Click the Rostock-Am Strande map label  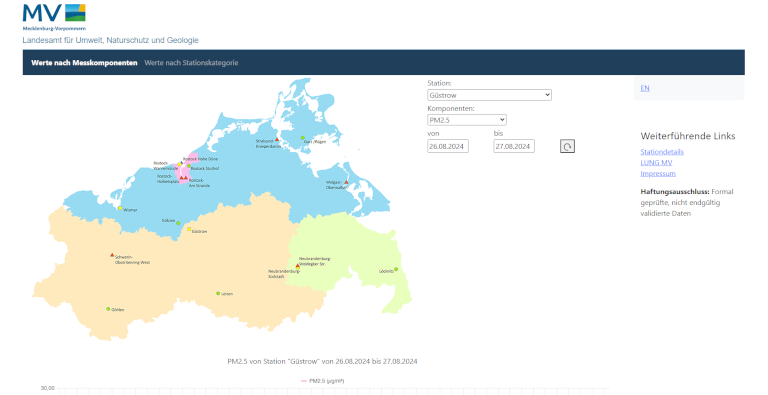tap(199, 183)
